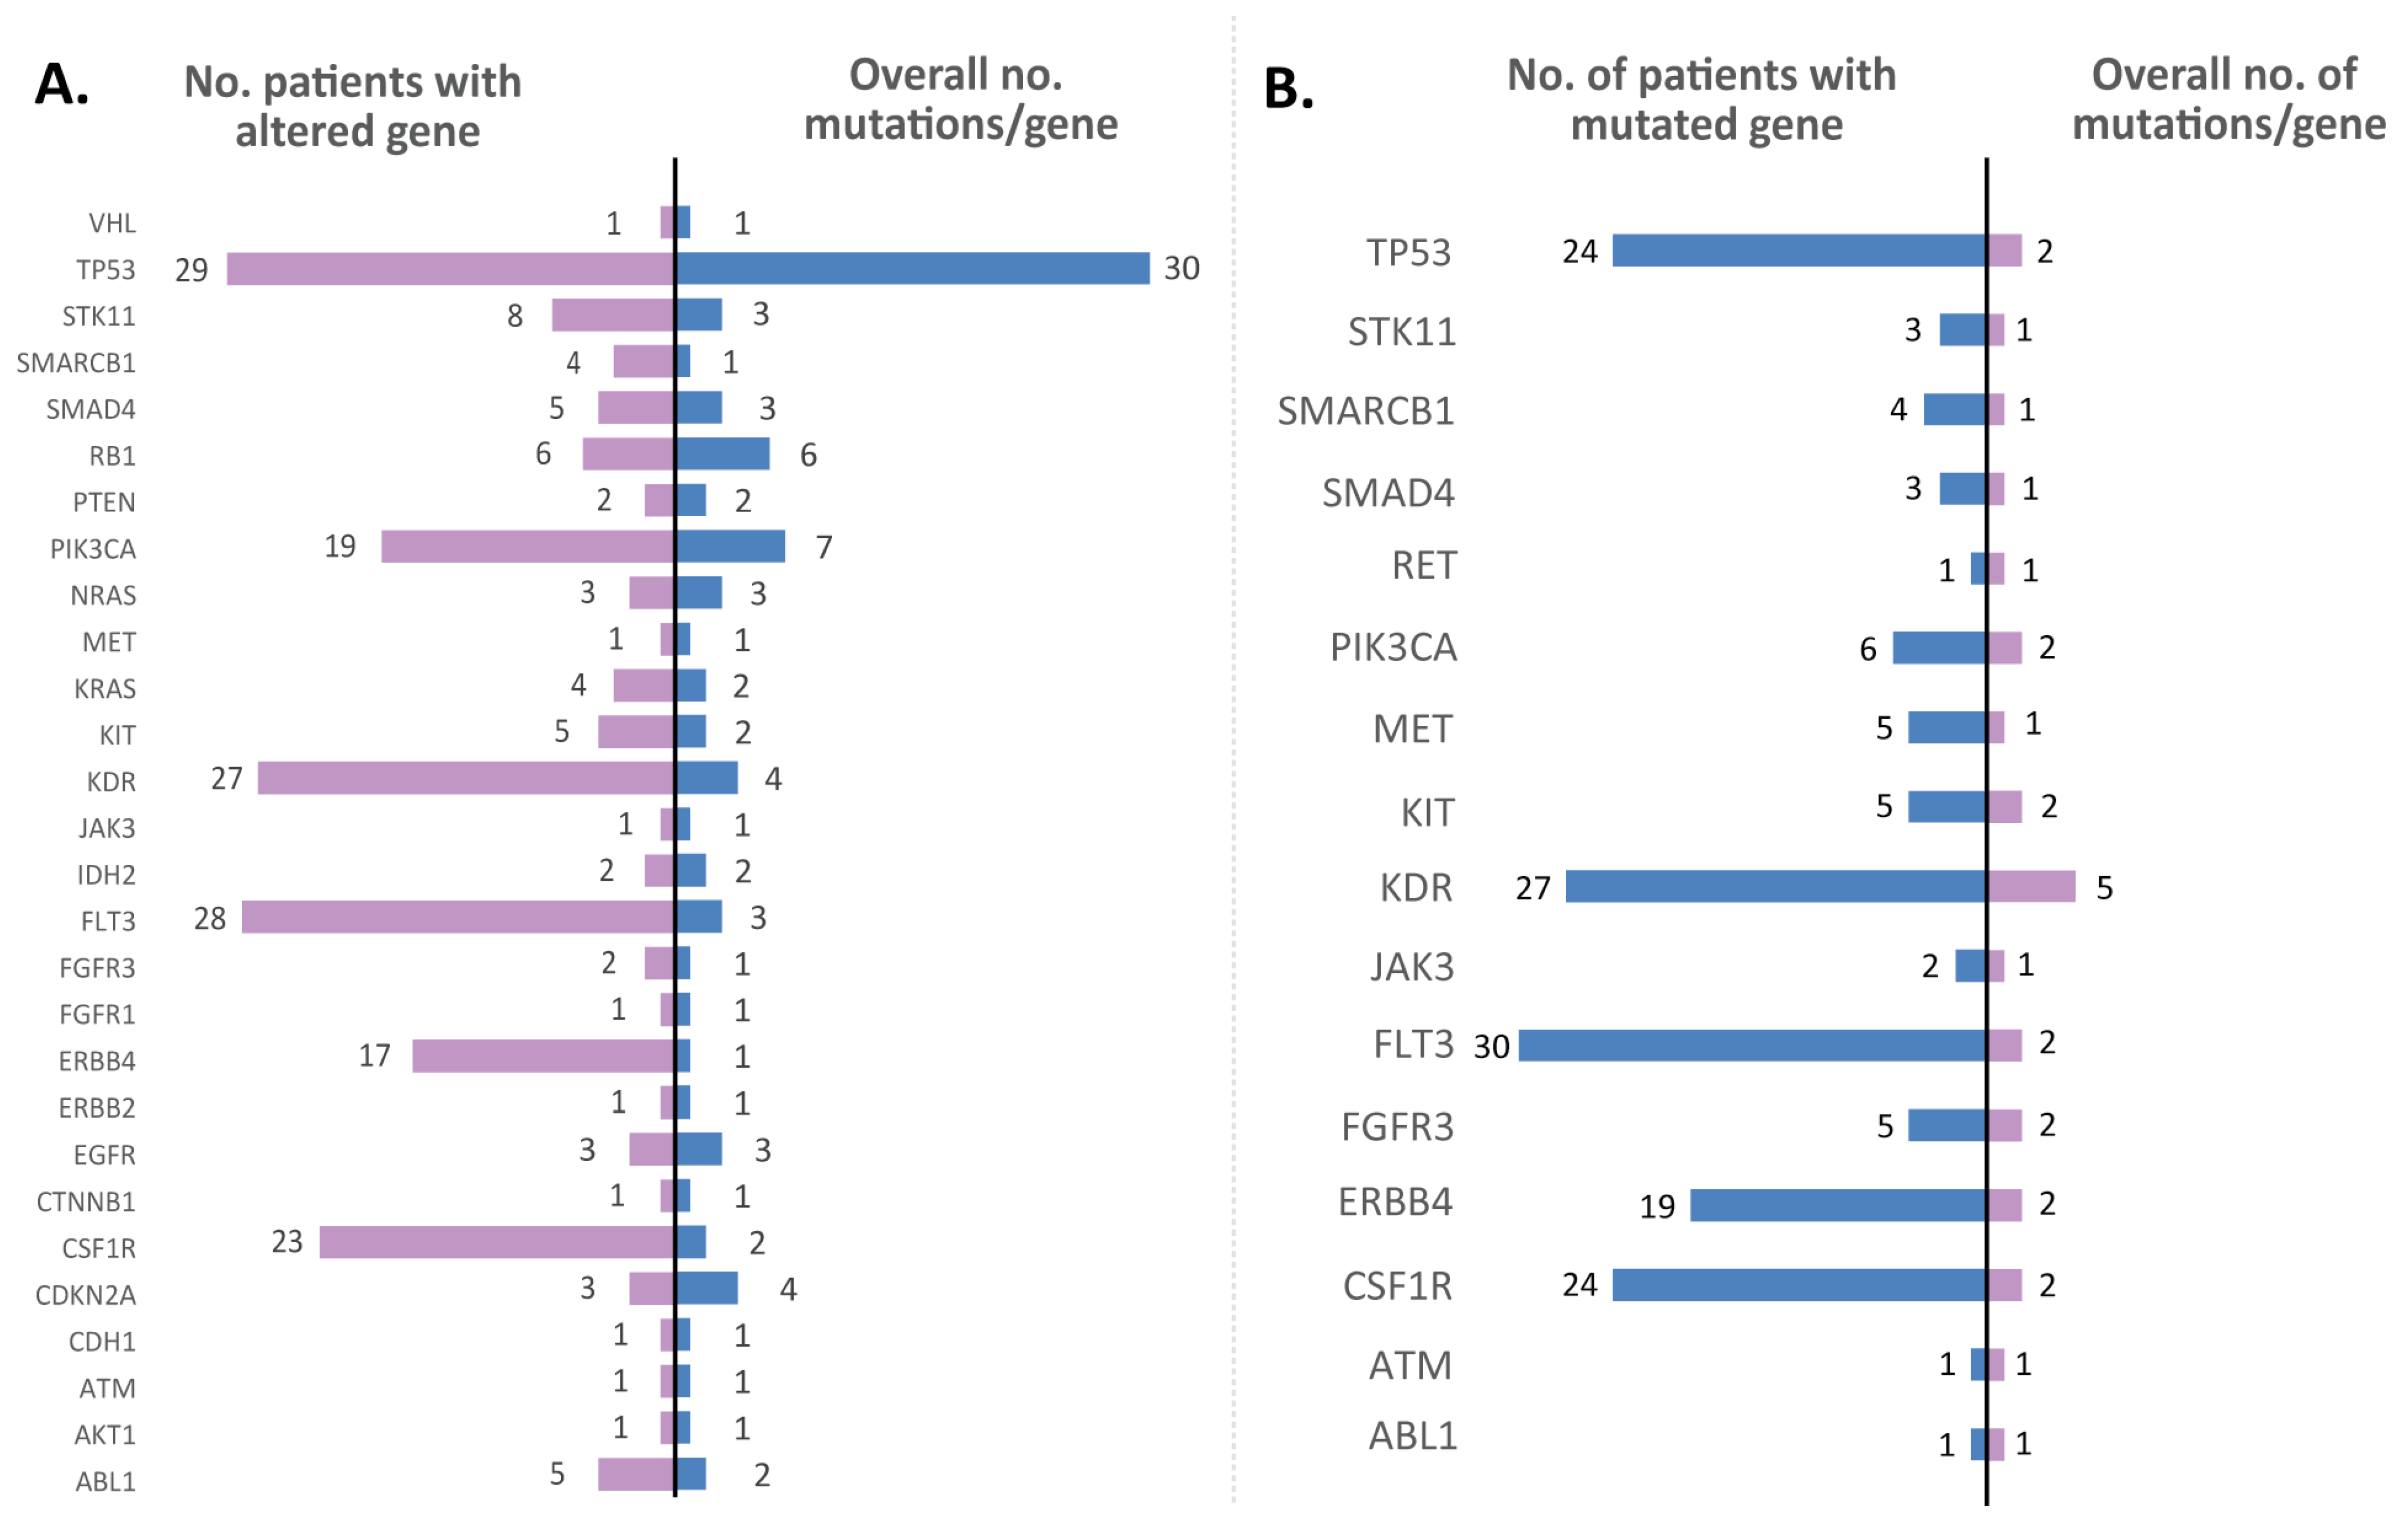
Task: Click the purple TP53 bar in panel A
Action: (450, 269)
